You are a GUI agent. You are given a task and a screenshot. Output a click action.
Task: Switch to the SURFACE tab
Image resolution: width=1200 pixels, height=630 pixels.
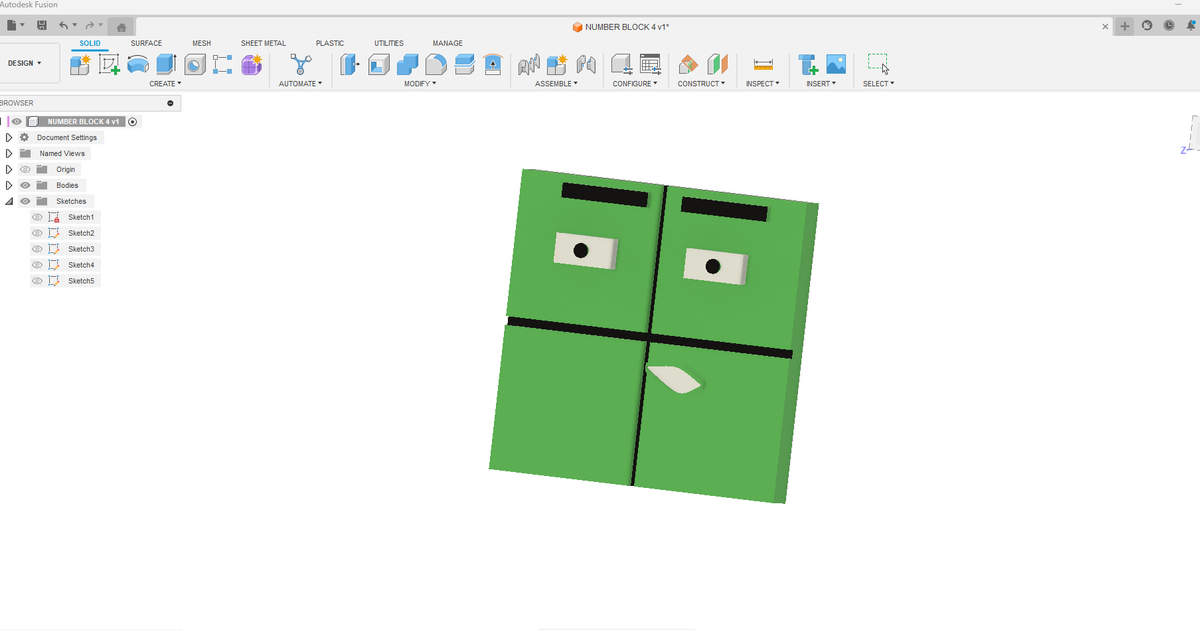pyautogui.click(x=146, y=43)
